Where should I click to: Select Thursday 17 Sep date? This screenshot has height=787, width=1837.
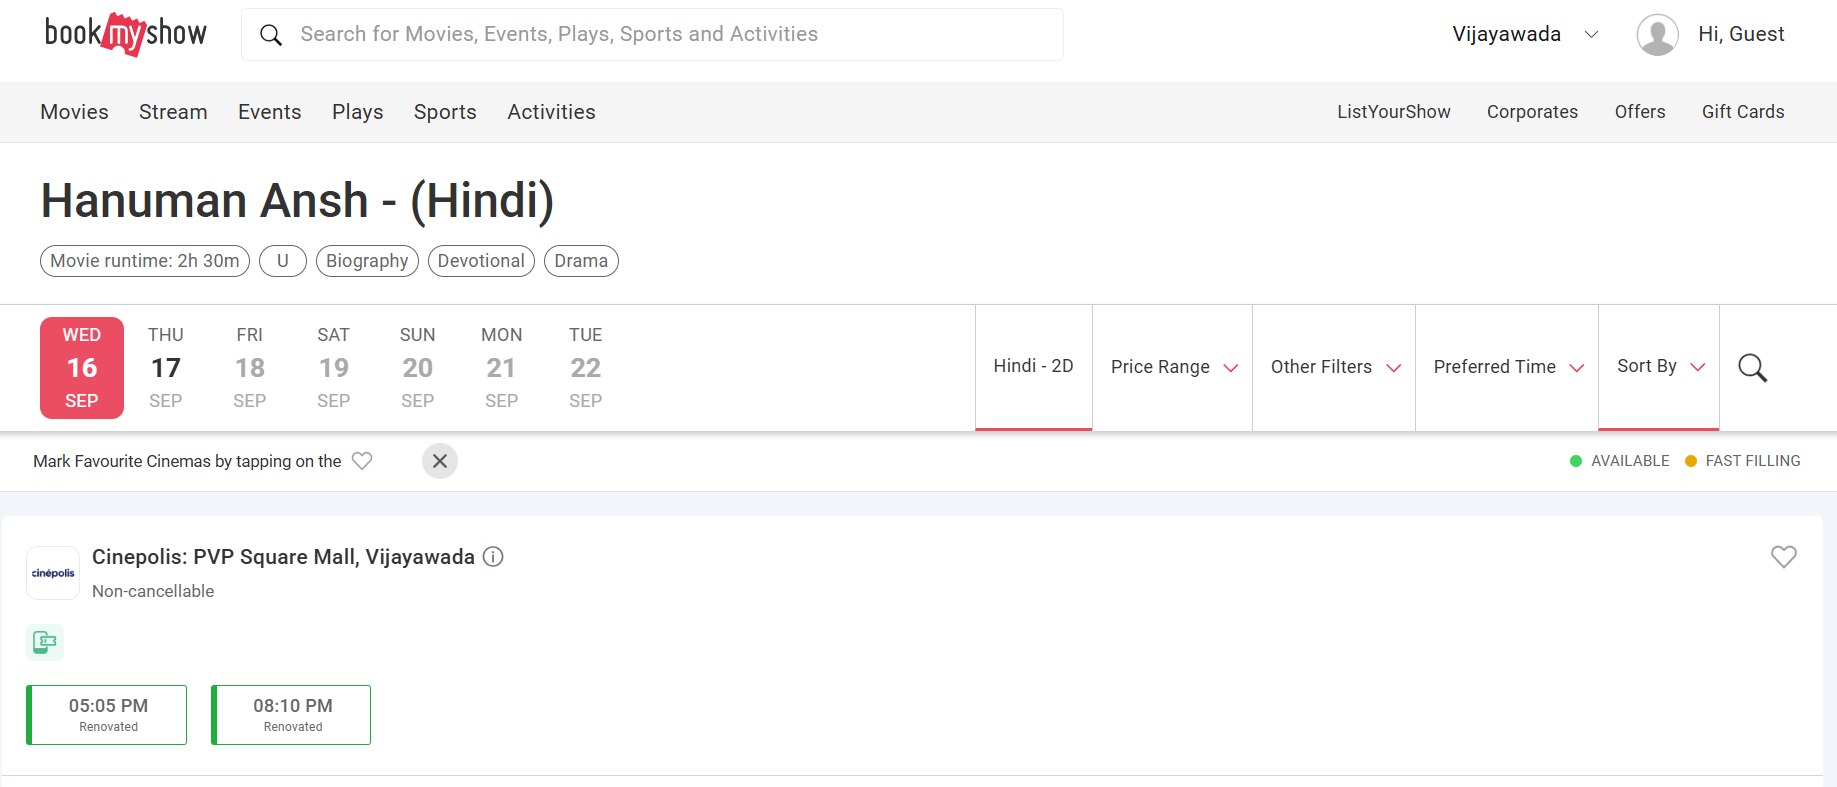pos(166,367)
